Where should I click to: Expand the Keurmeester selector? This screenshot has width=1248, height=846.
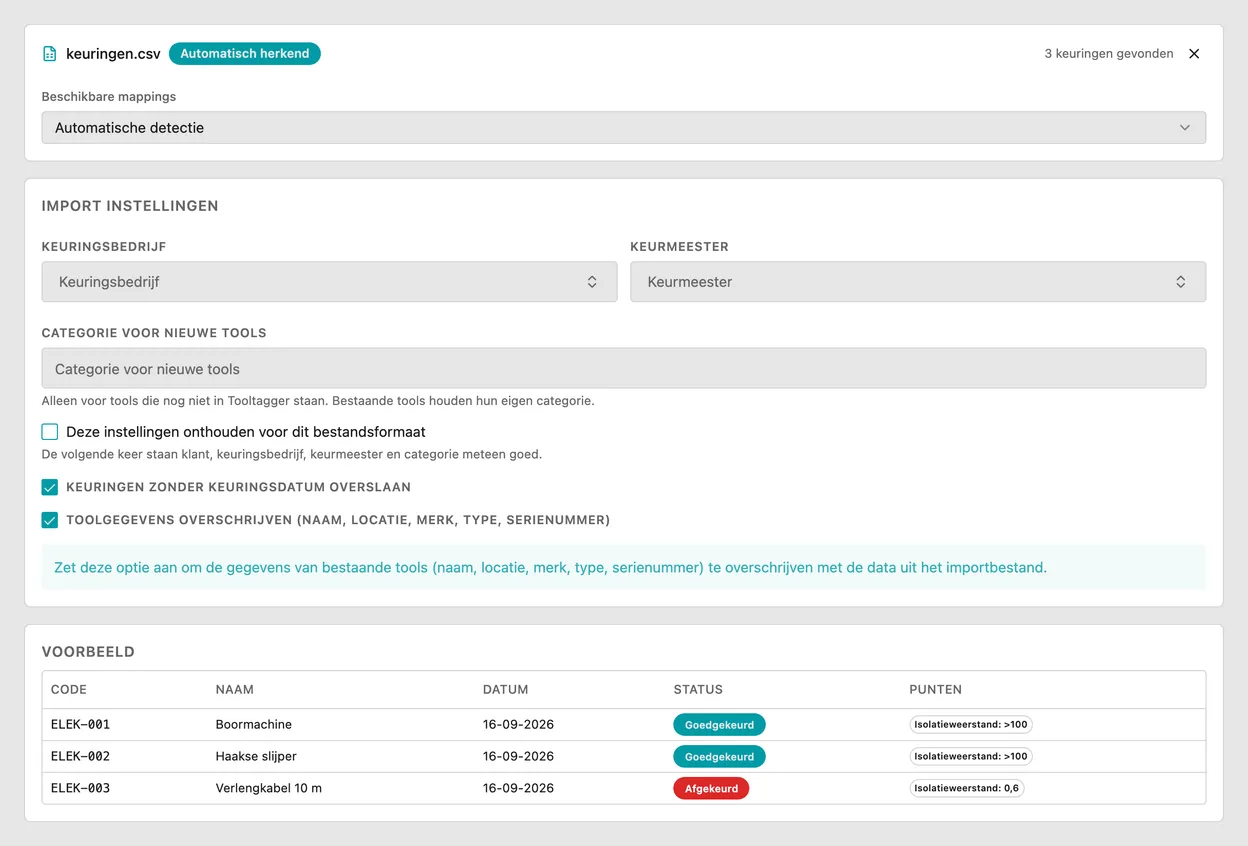coord(918,282)
